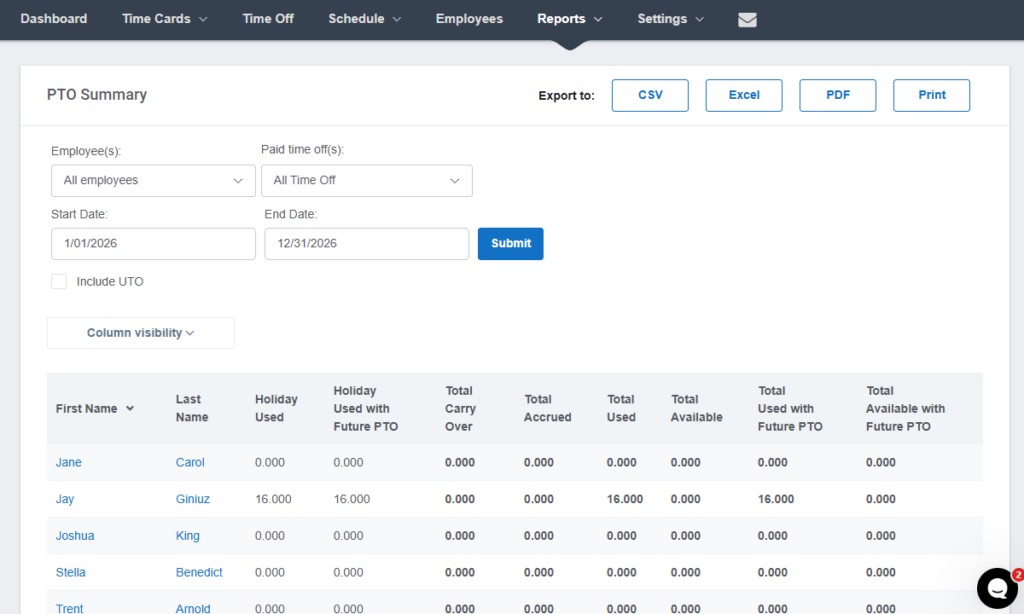Screen dimensions: 1024x614
Task: Sort by Total Carry Over column
Action: click(460, 408)
